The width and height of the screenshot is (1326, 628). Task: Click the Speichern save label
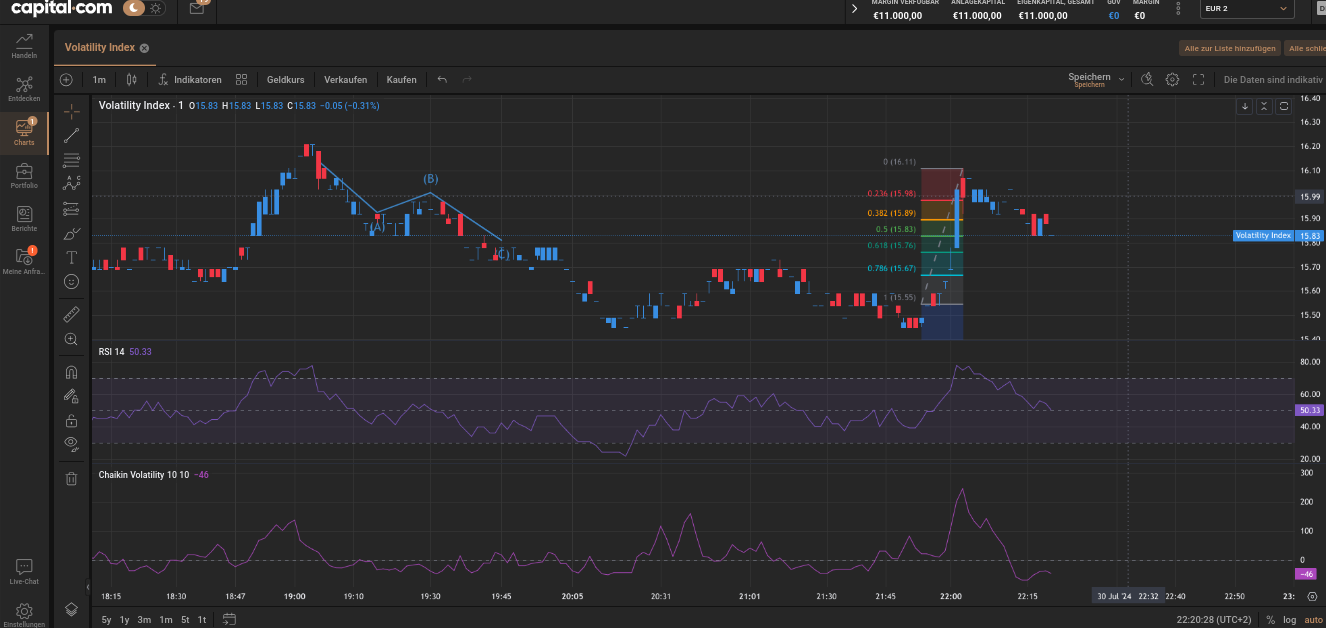[x=1089, y=78]
